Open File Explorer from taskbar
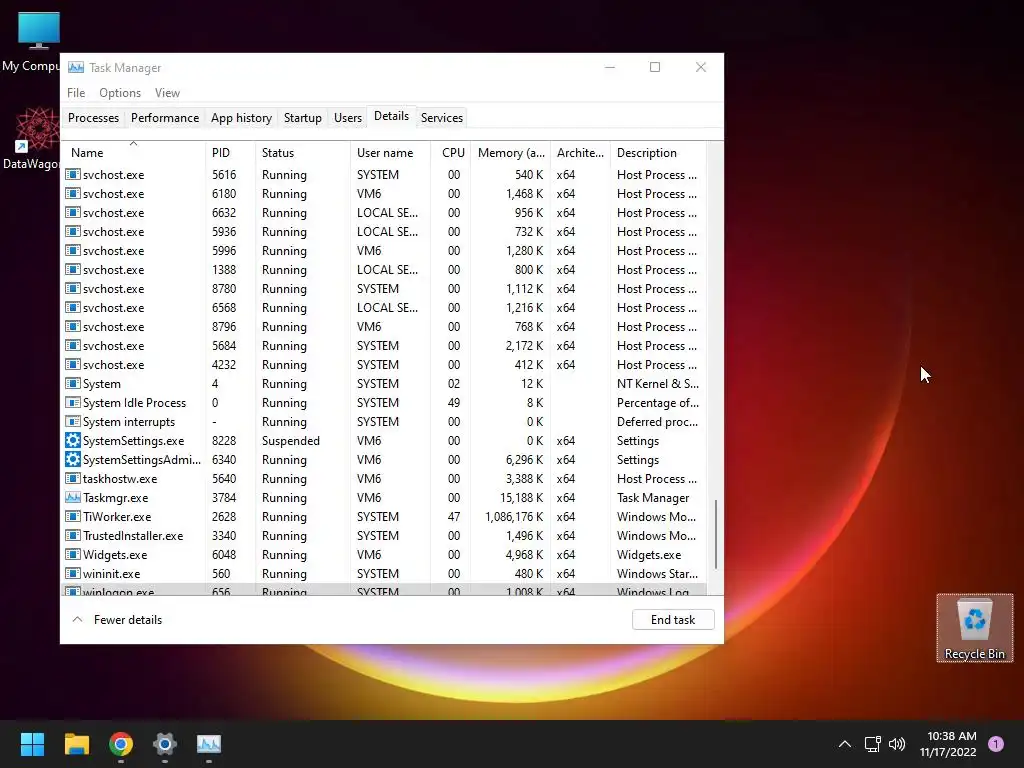 point(76,744)
